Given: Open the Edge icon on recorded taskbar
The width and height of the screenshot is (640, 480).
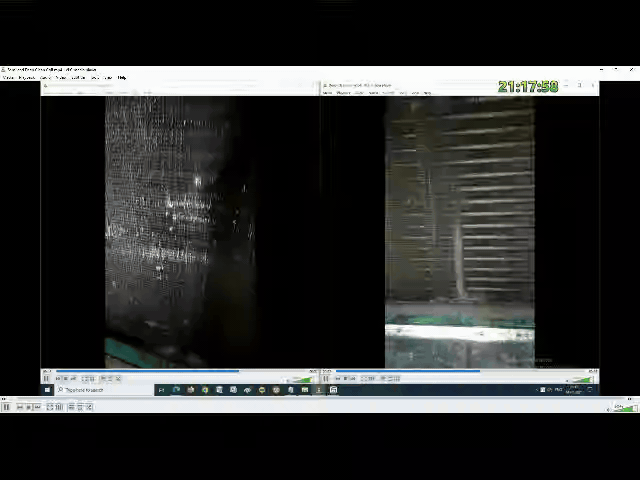Looking at the screenshot, I should click(x=176, y=390).
